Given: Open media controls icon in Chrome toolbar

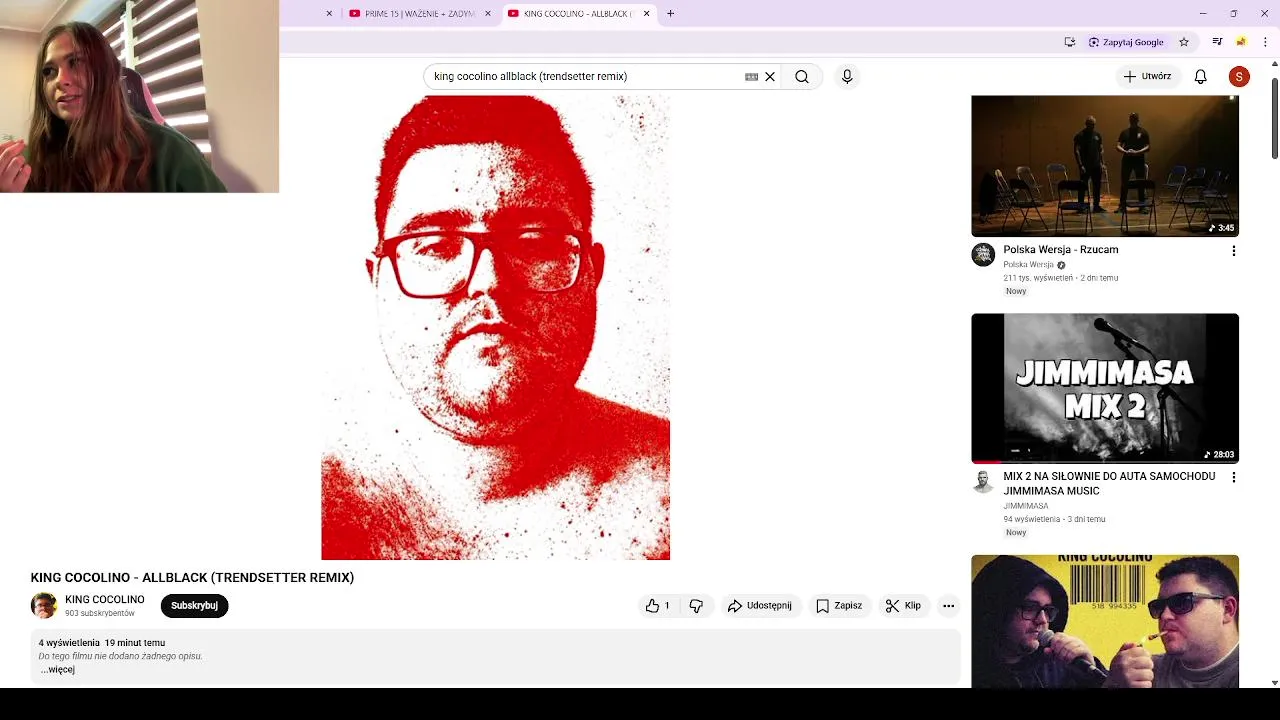Looking at the screenshot, I should tap(1217, 42).
